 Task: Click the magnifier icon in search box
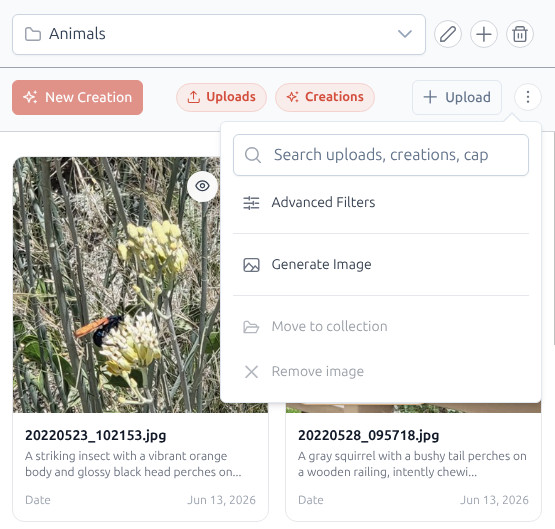253,155
